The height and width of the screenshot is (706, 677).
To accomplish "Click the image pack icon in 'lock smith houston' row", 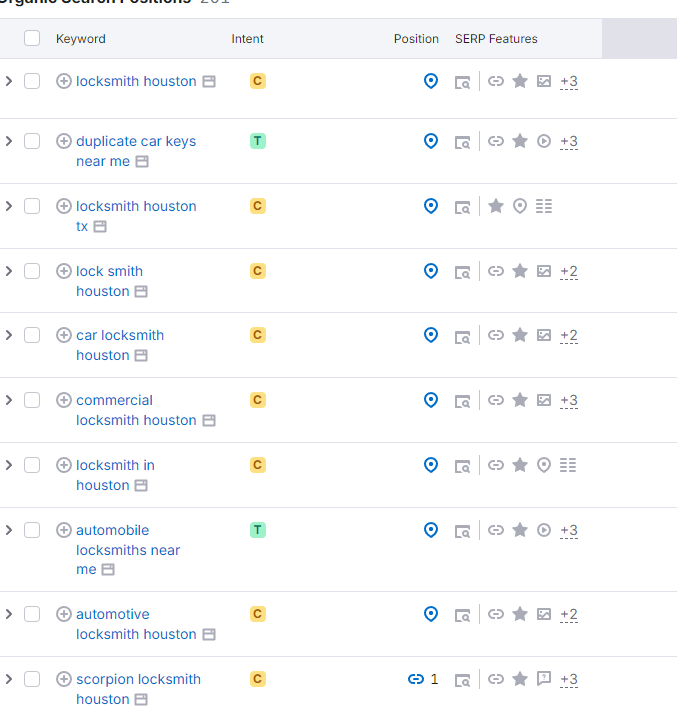I will [x=544, y=271].
